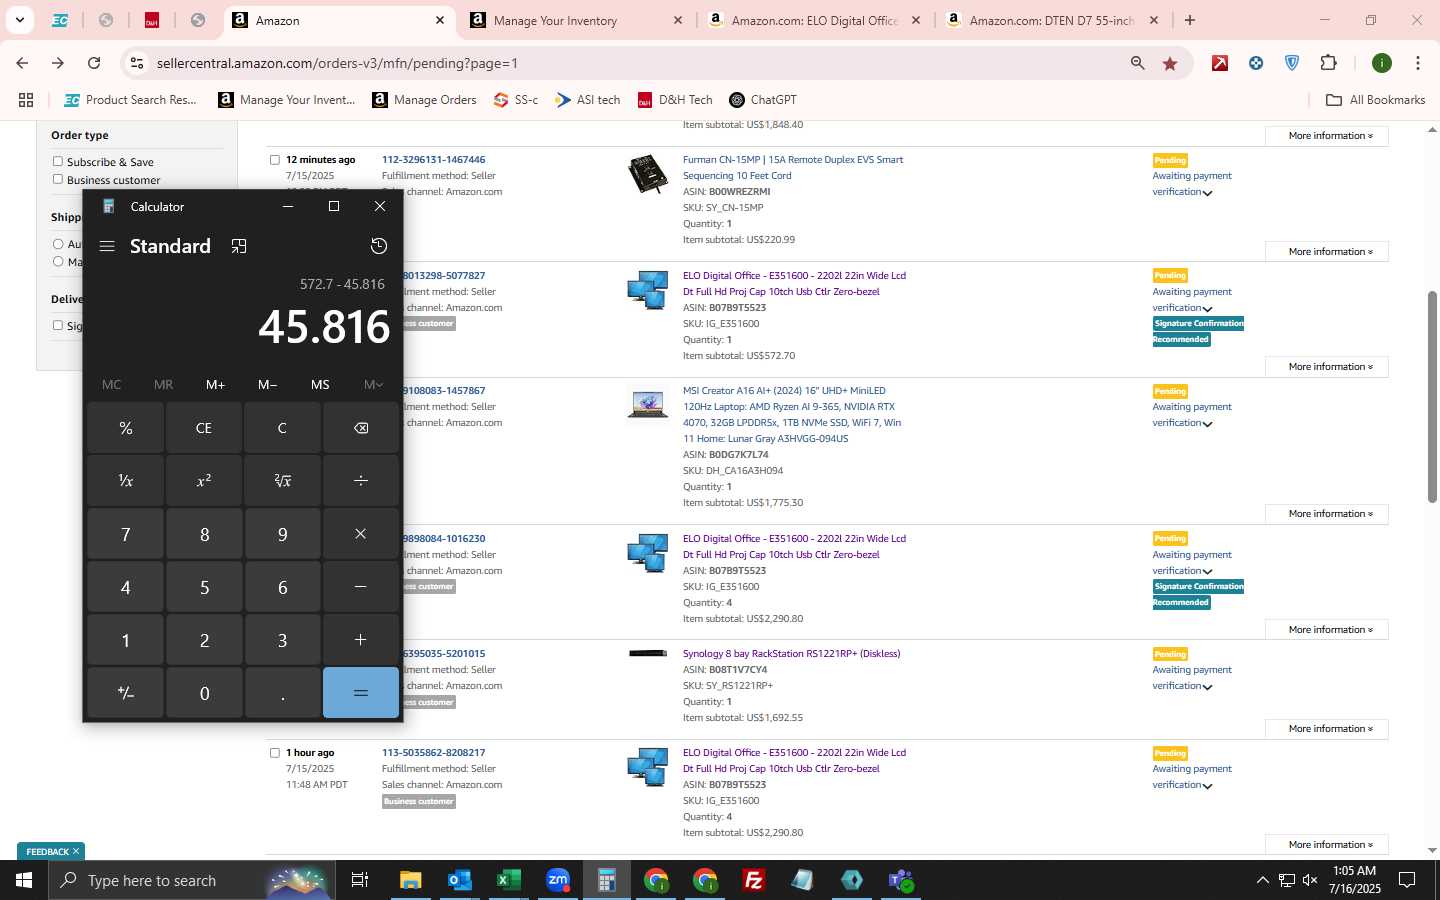Viewport: 1440px width, 900px height.
Task: Click Calculator square root key
Action: (283, 481)
